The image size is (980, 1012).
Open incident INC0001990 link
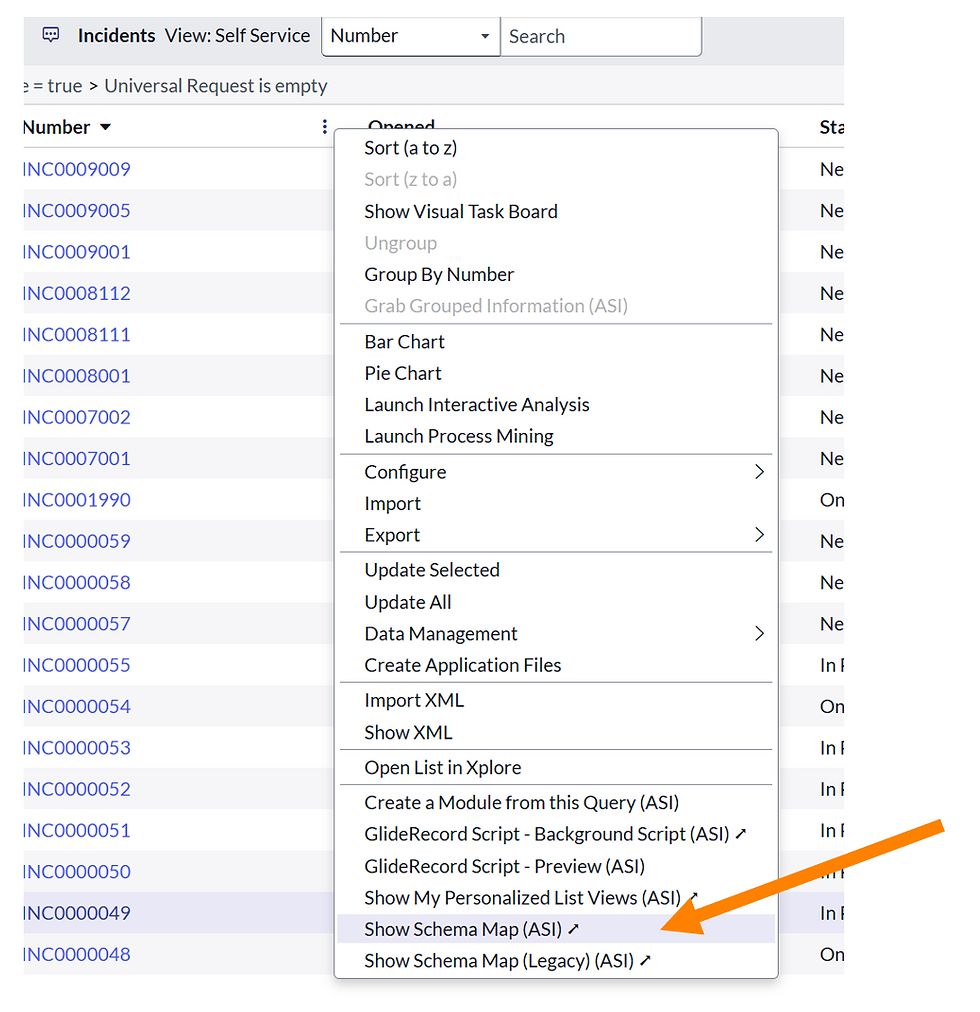[x=77, y=500]
